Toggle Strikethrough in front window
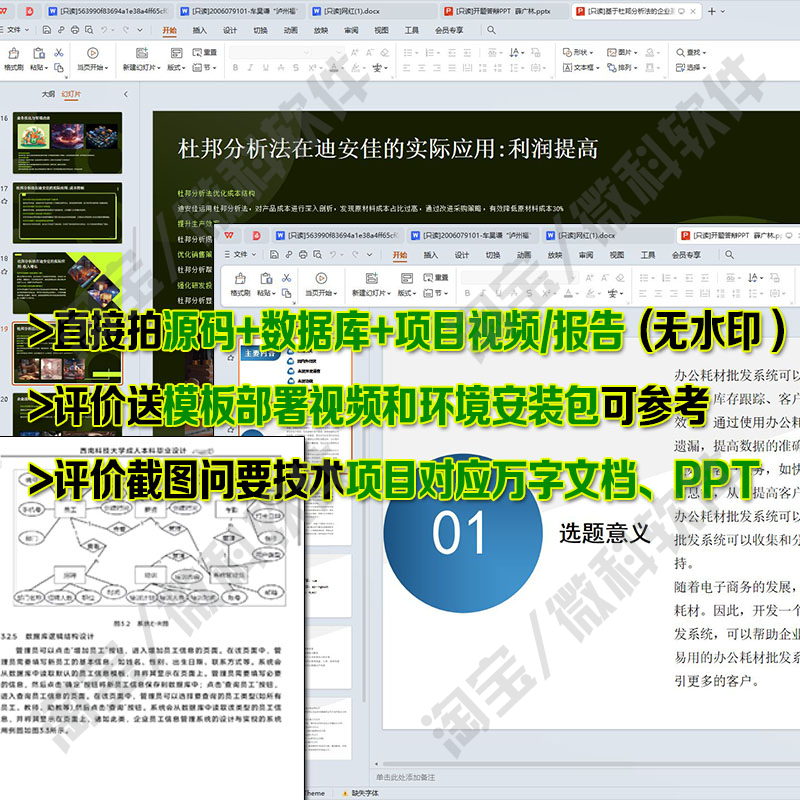 pyautogui.click(x=514, y=293)
